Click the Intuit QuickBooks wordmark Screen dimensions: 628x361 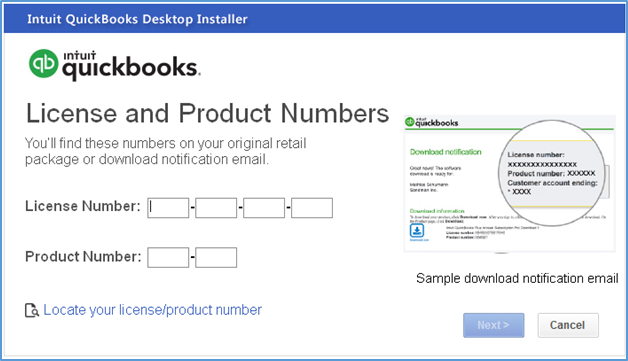point(131,65)
